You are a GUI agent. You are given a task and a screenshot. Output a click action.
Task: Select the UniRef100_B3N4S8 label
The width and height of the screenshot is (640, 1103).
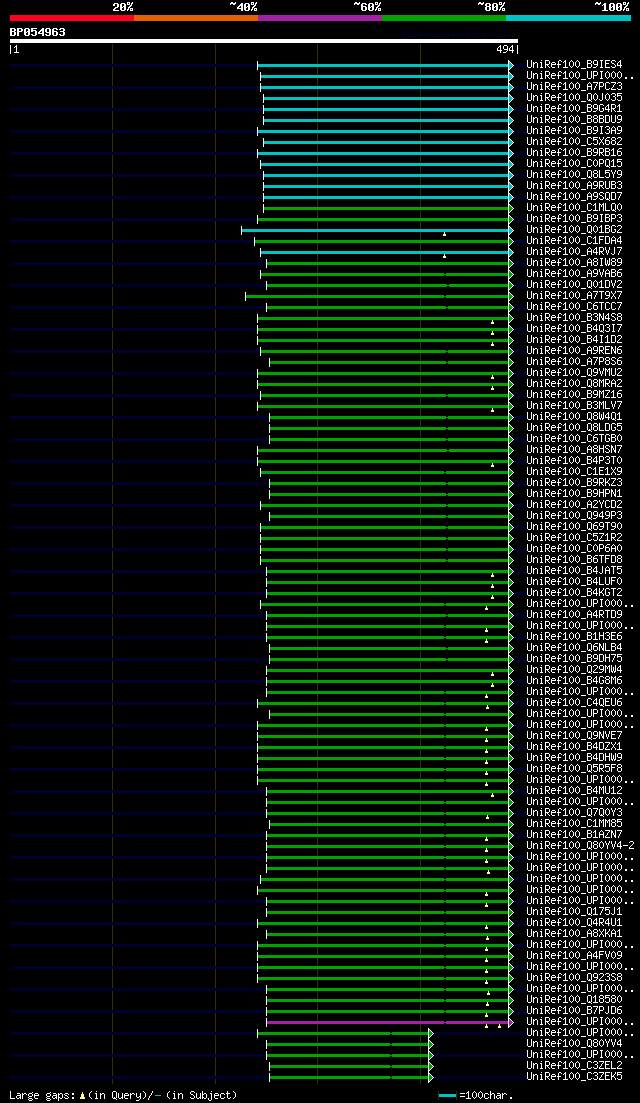point(574,317)
